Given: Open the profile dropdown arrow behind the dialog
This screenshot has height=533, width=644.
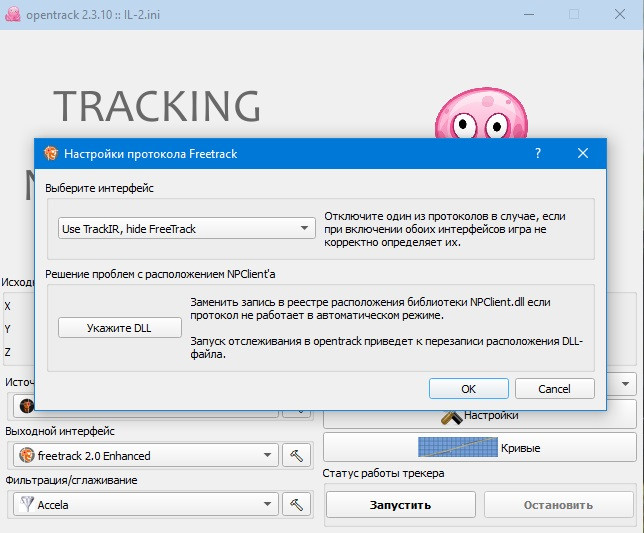Looking at the screenshot, I should coord(625,384).
